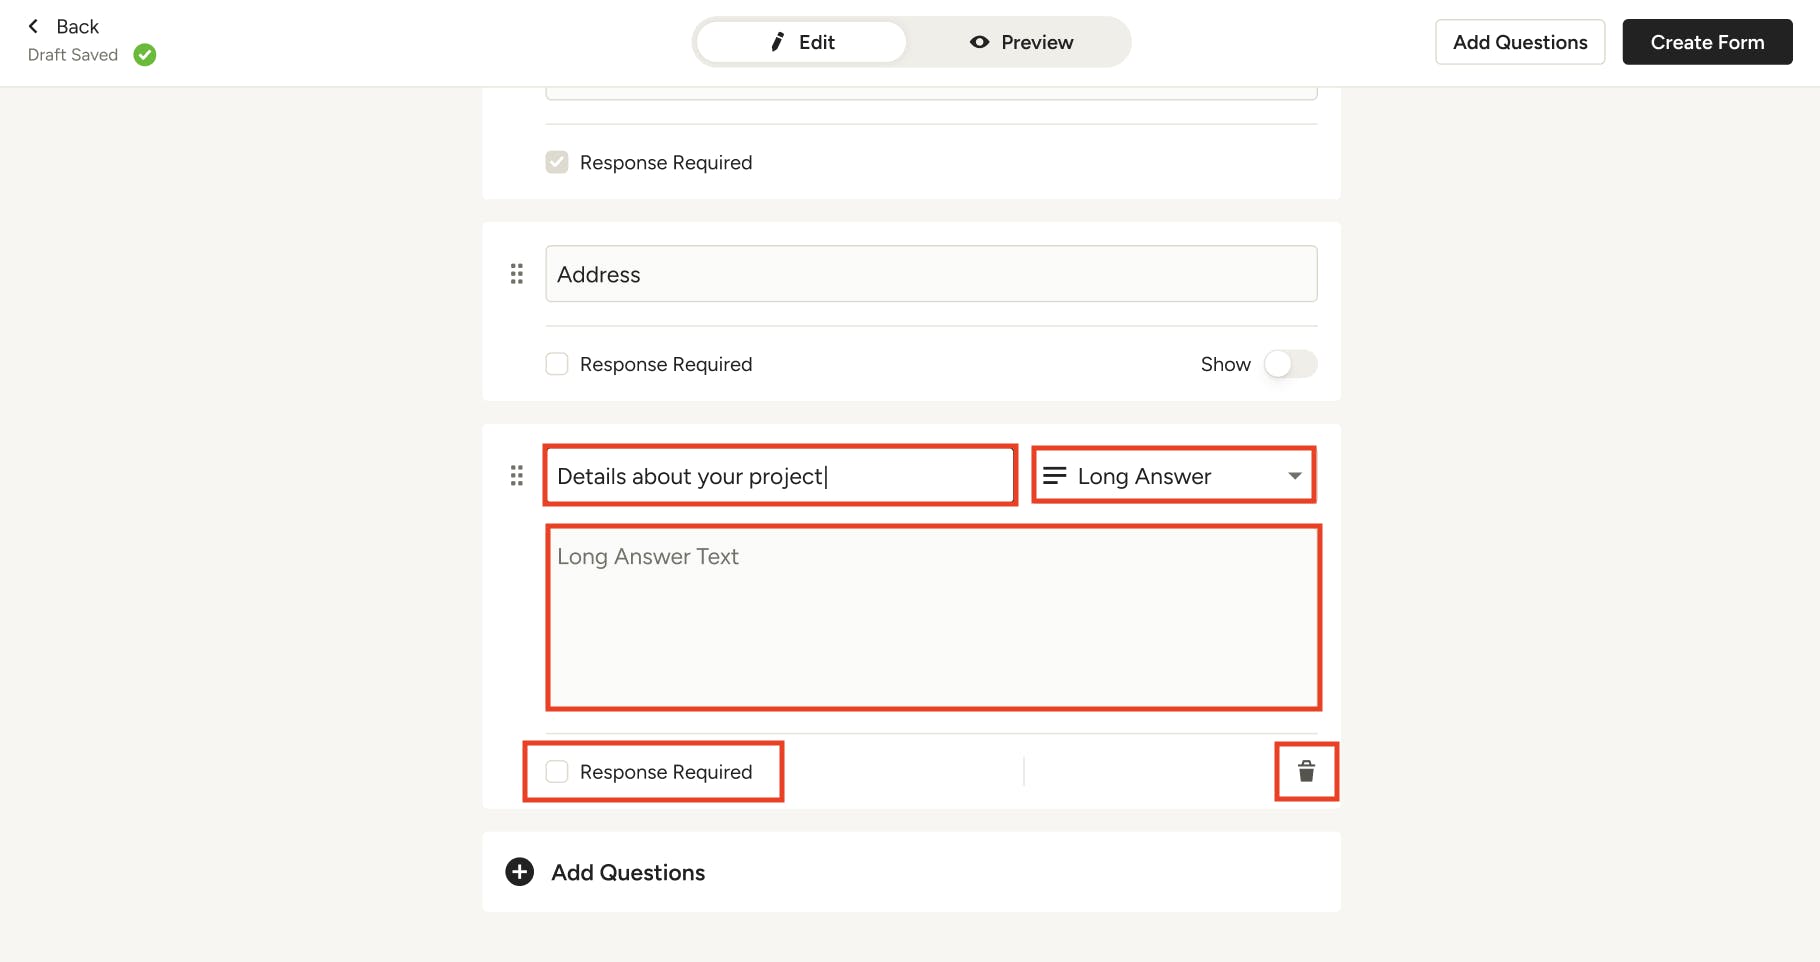Click the eye icon in Preview tab

[x=980, y=42]
